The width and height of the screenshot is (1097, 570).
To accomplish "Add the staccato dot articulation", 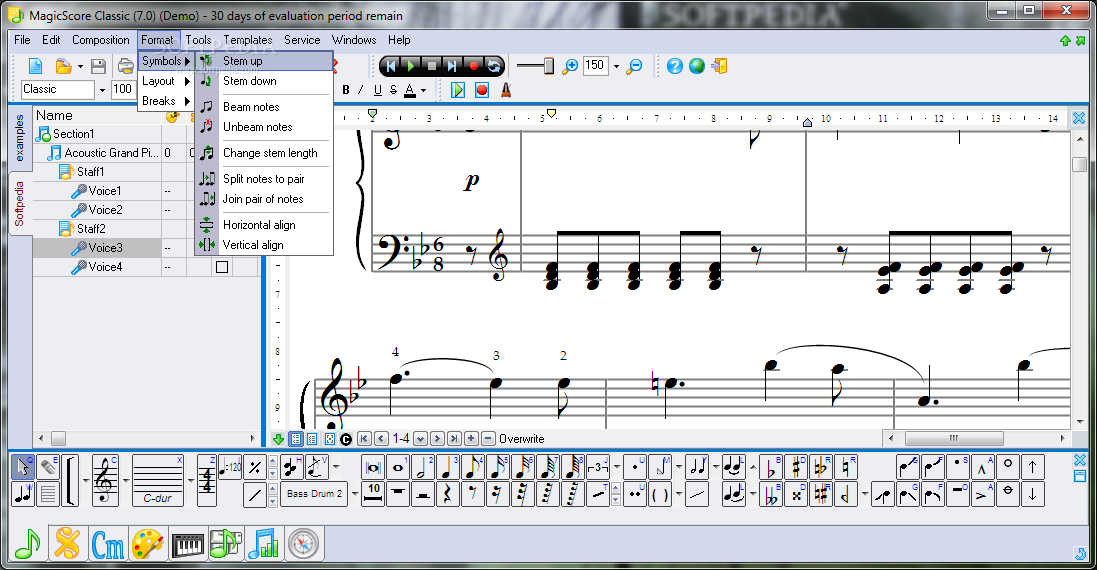I will 957,466.
